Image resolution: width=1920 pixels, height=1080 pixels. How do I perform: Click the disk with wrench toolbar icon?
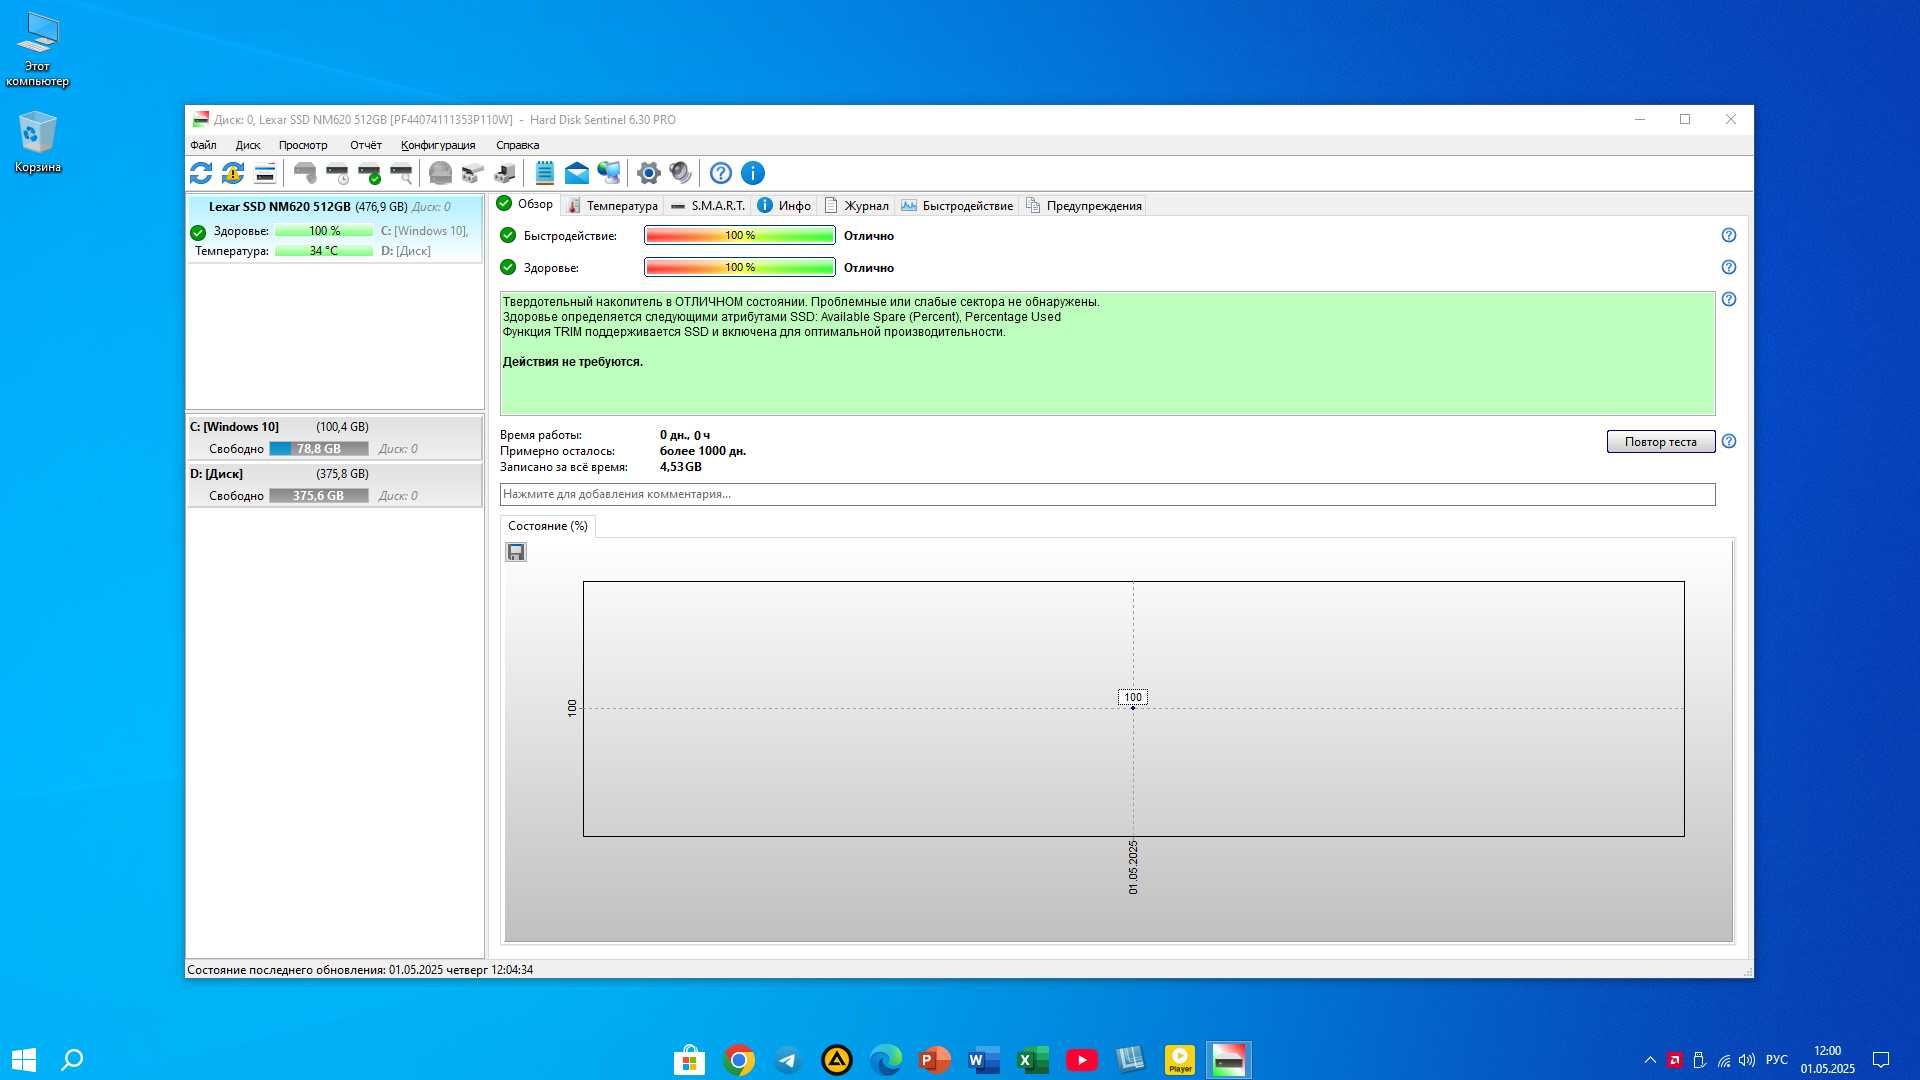(305, 173)
